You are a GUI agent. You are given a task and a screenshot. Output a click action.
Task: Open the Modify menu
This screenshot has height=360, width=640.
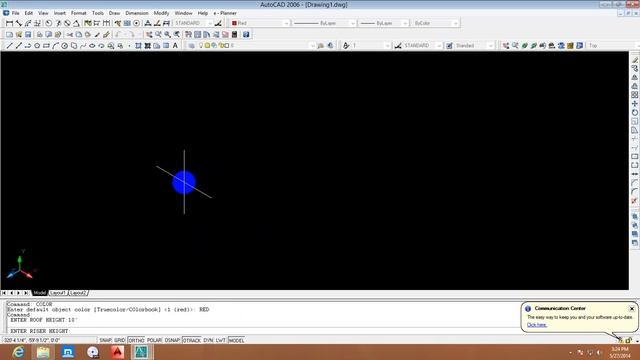pos(161,13)
